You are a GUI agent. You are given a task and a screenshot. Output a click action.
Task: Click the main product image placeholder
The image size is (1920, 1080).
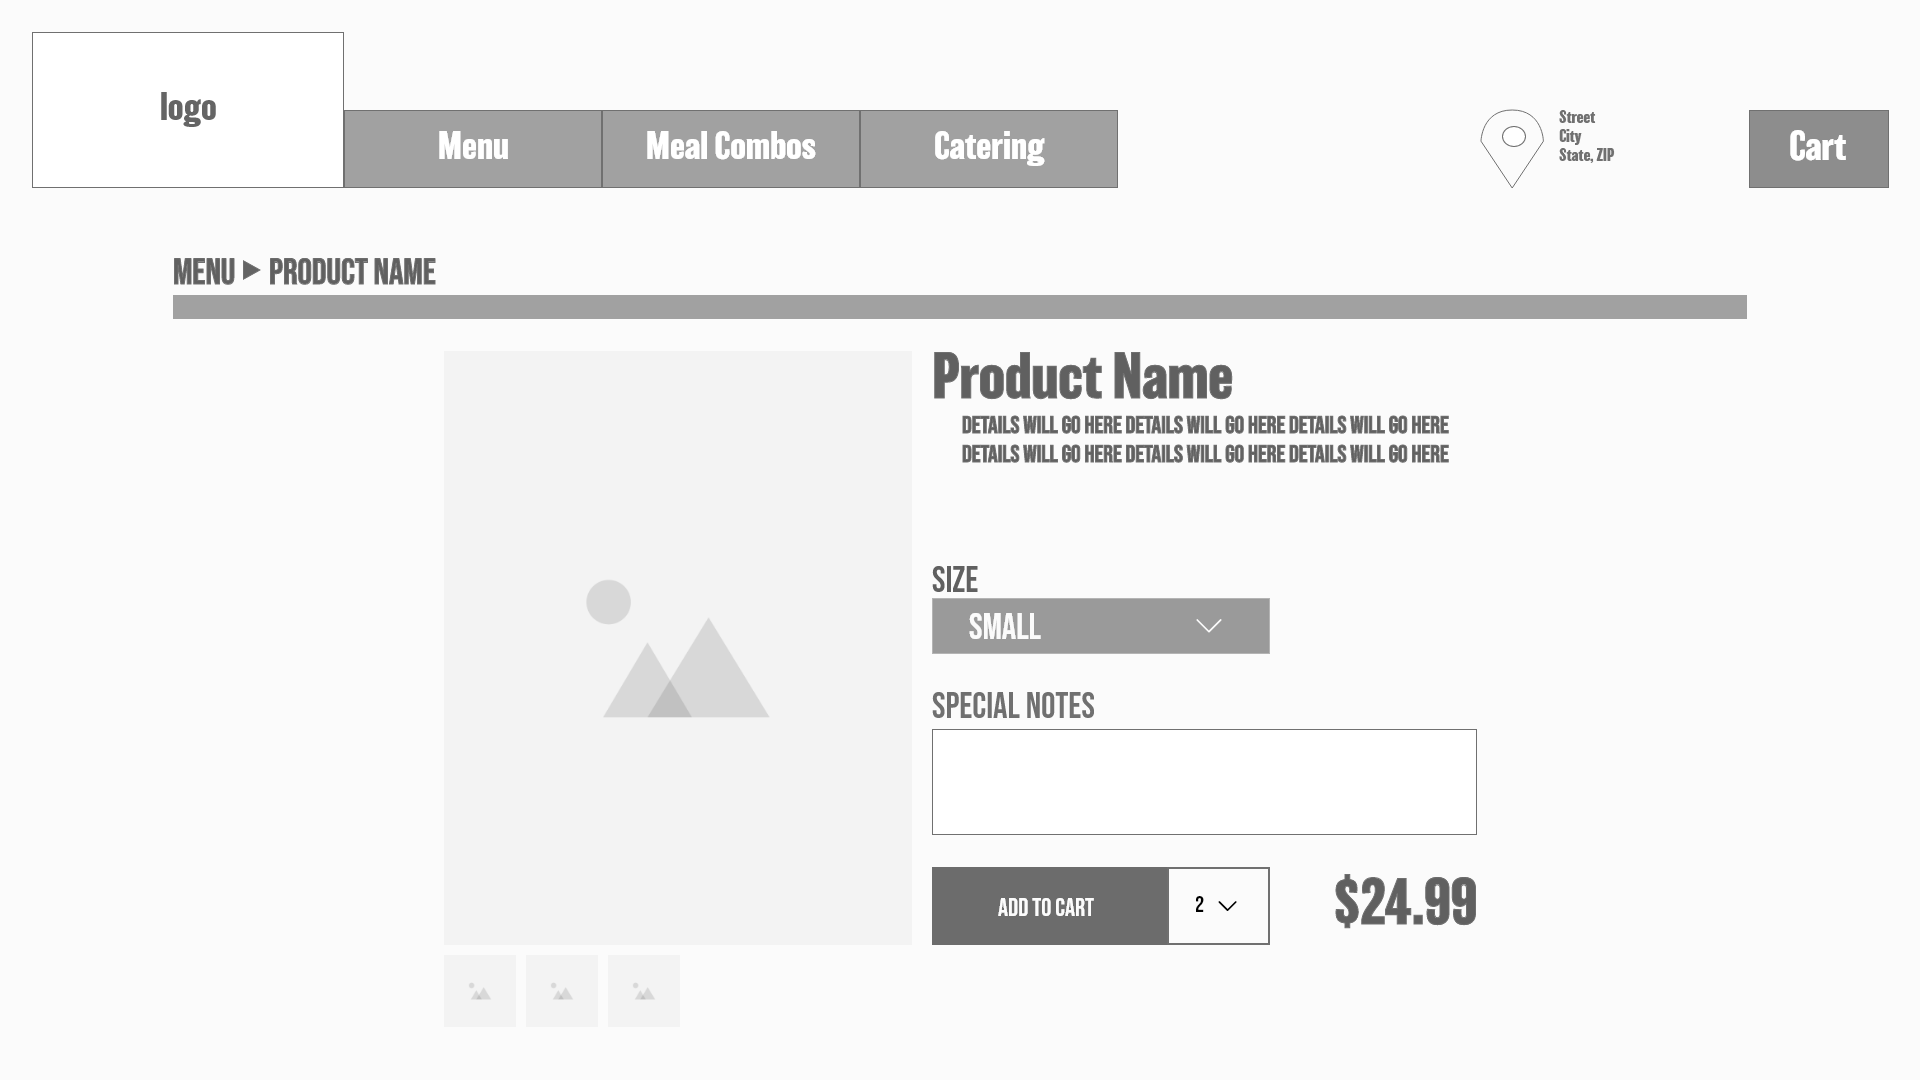pos(677,647)
